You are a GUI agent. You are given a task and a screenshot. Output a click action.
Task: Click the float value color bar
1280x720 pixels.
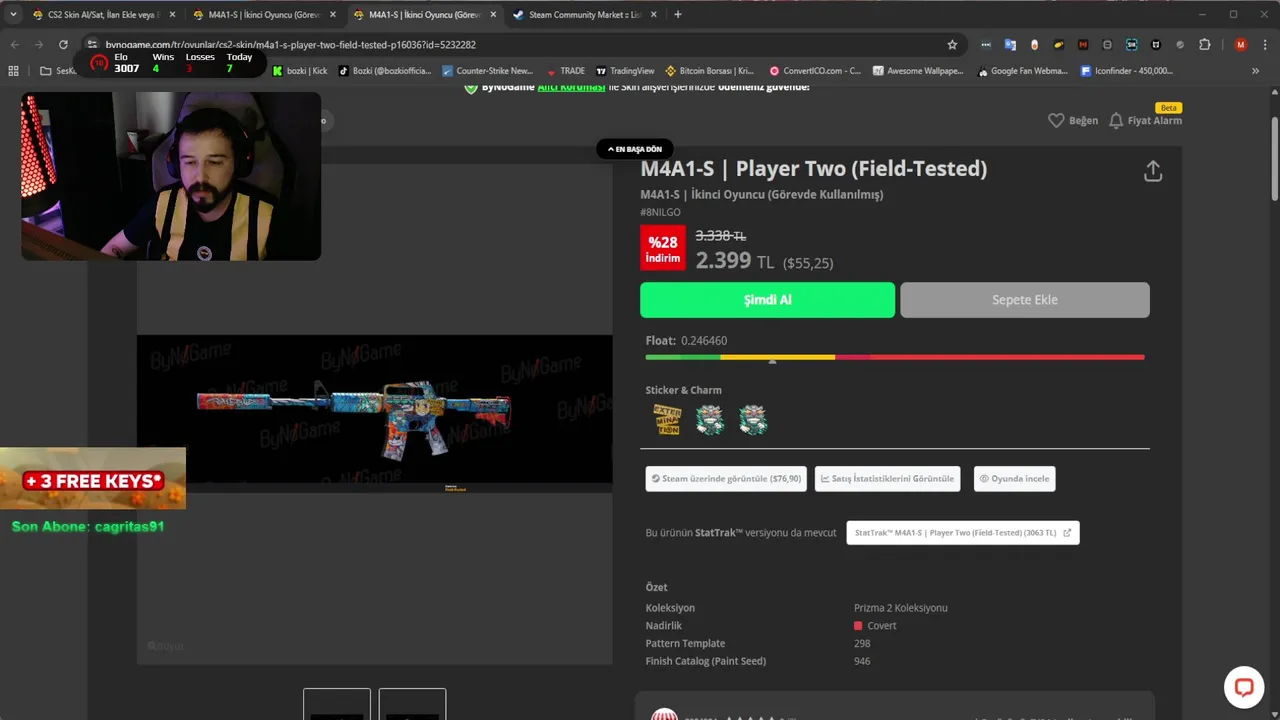pos(895,357)
